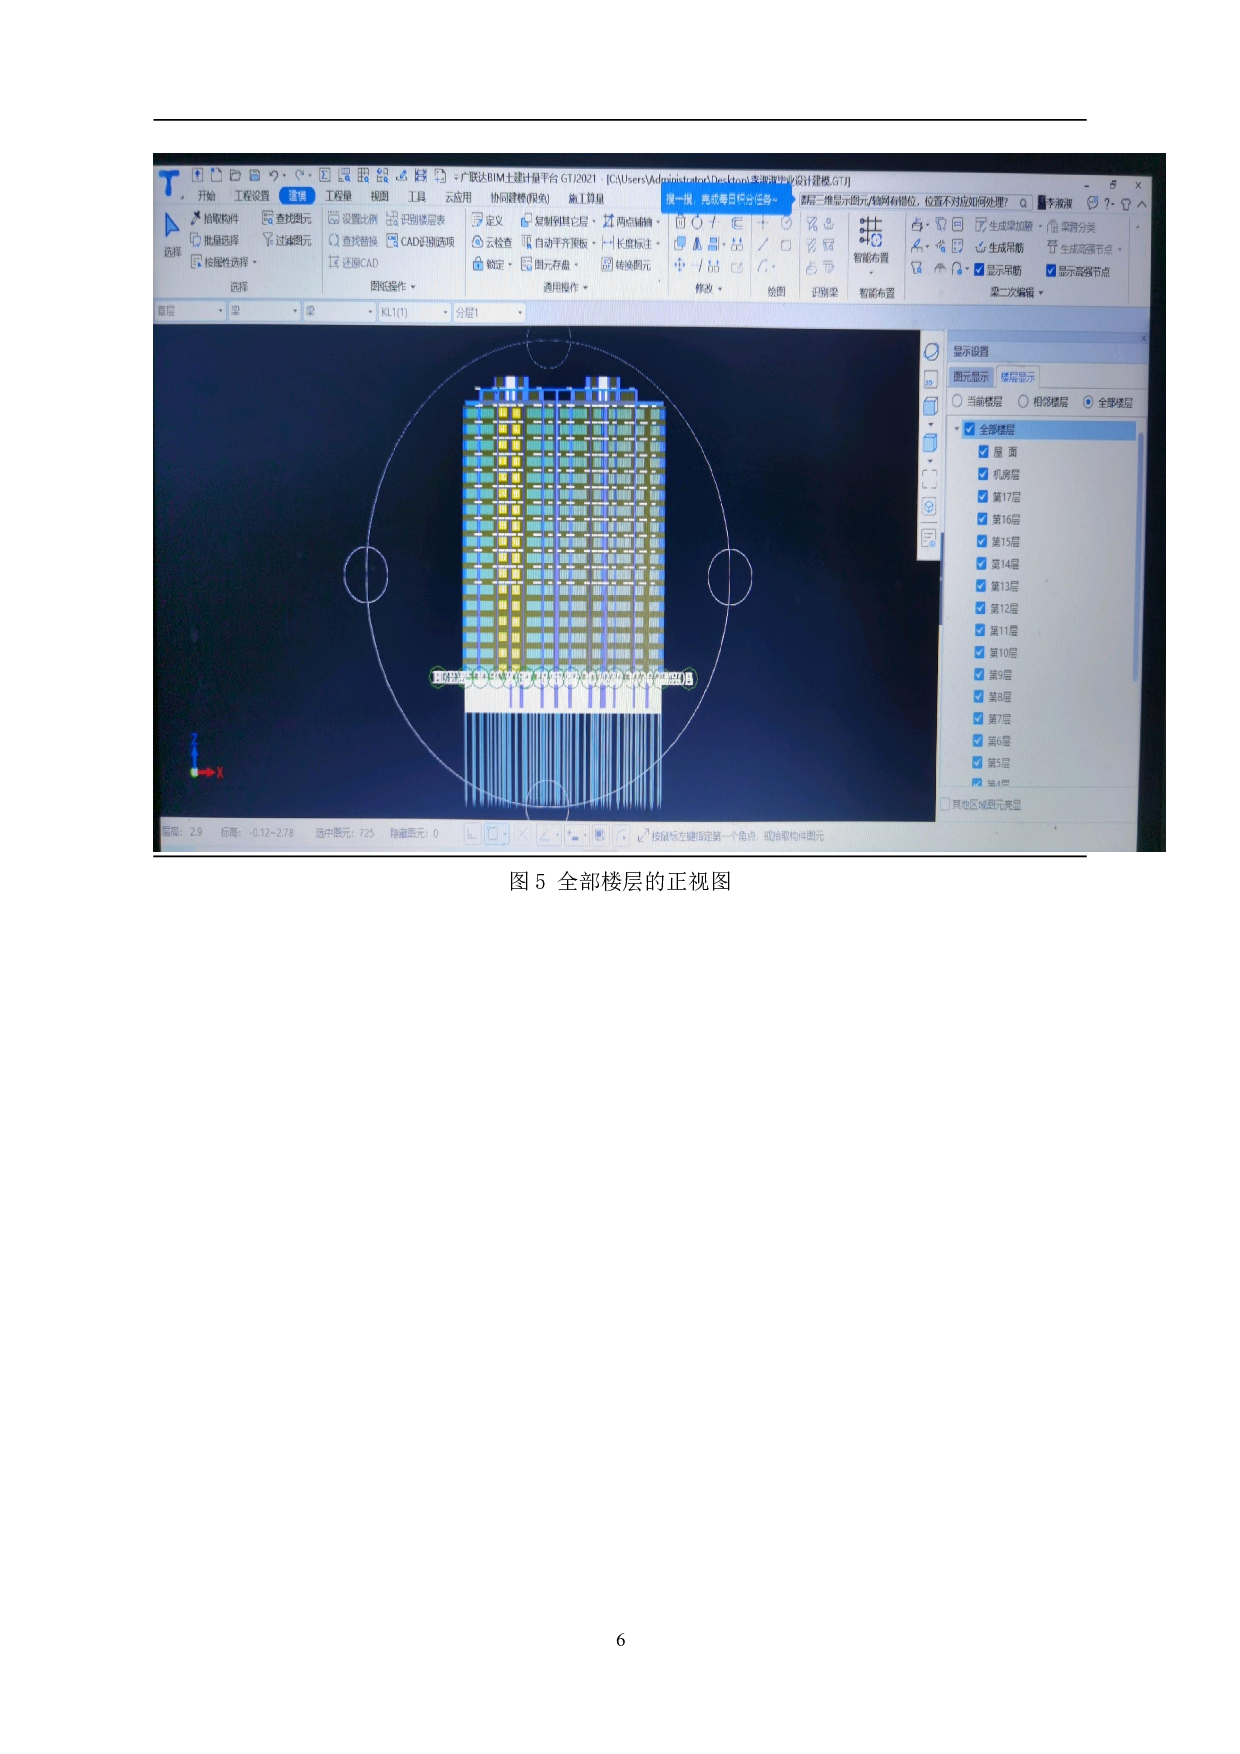Switch to 2D view icon
Viewport: 1240px width, 1754px height.
(930, 380)
